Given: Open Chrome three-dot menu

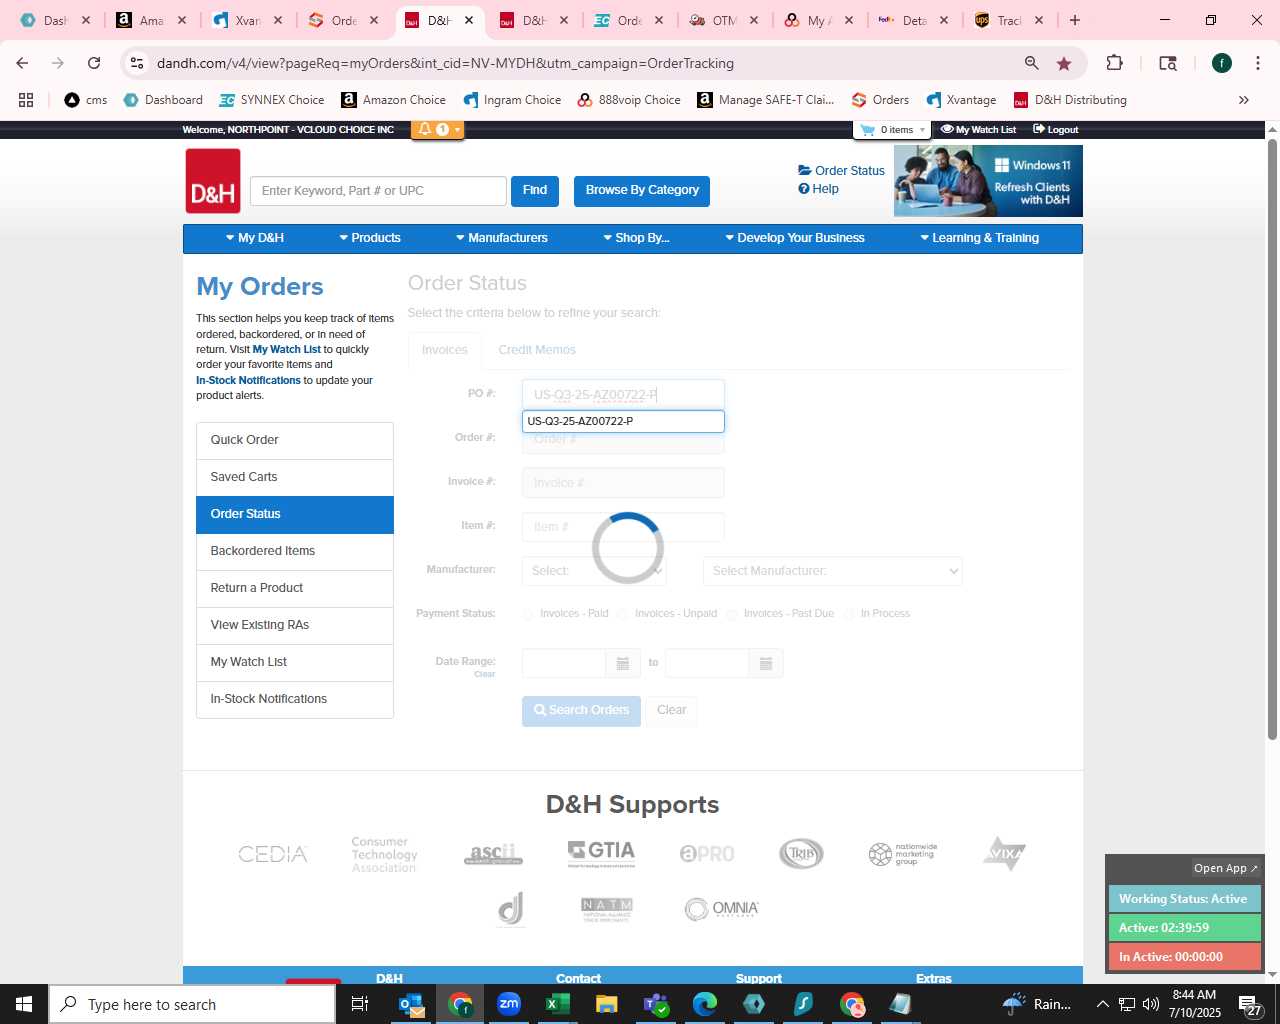Looking at the screenshot, I should (1257, 63).
